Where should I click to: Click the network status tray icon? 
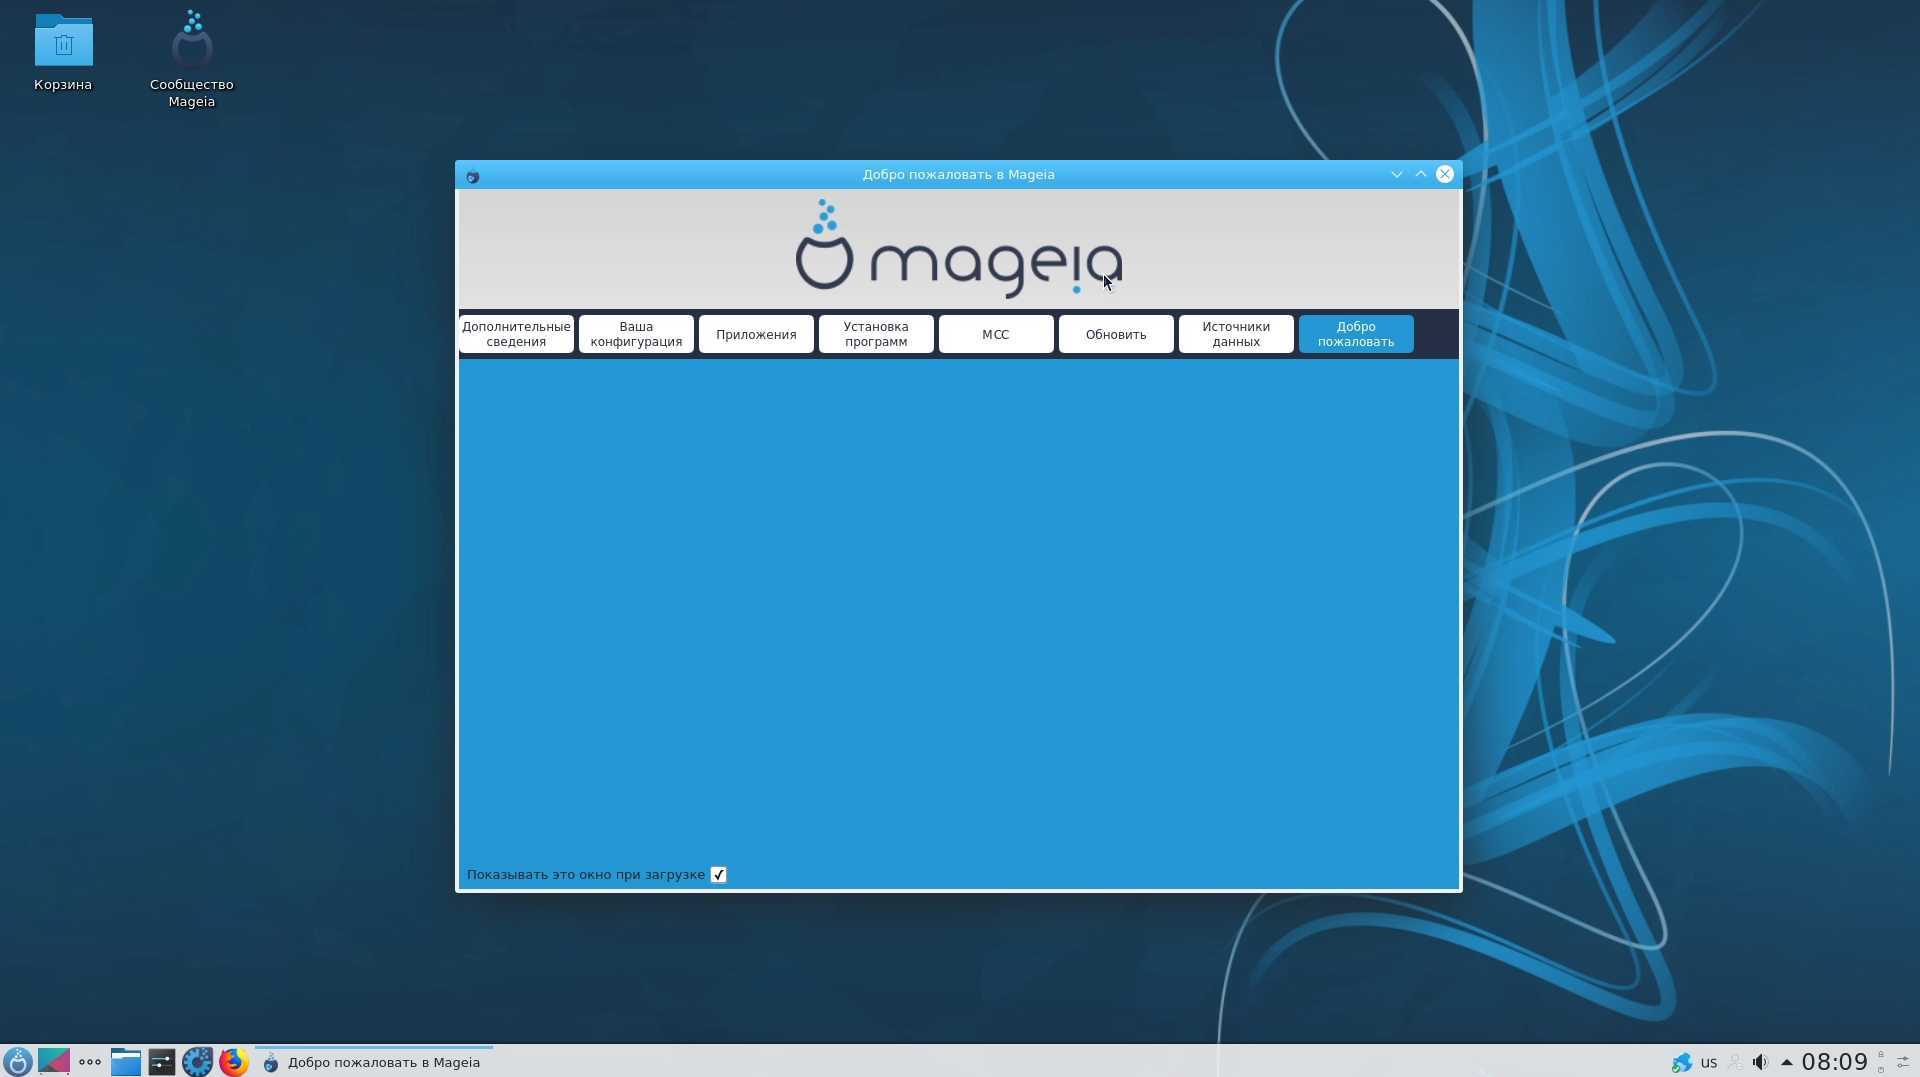tap(1681, 1062)
